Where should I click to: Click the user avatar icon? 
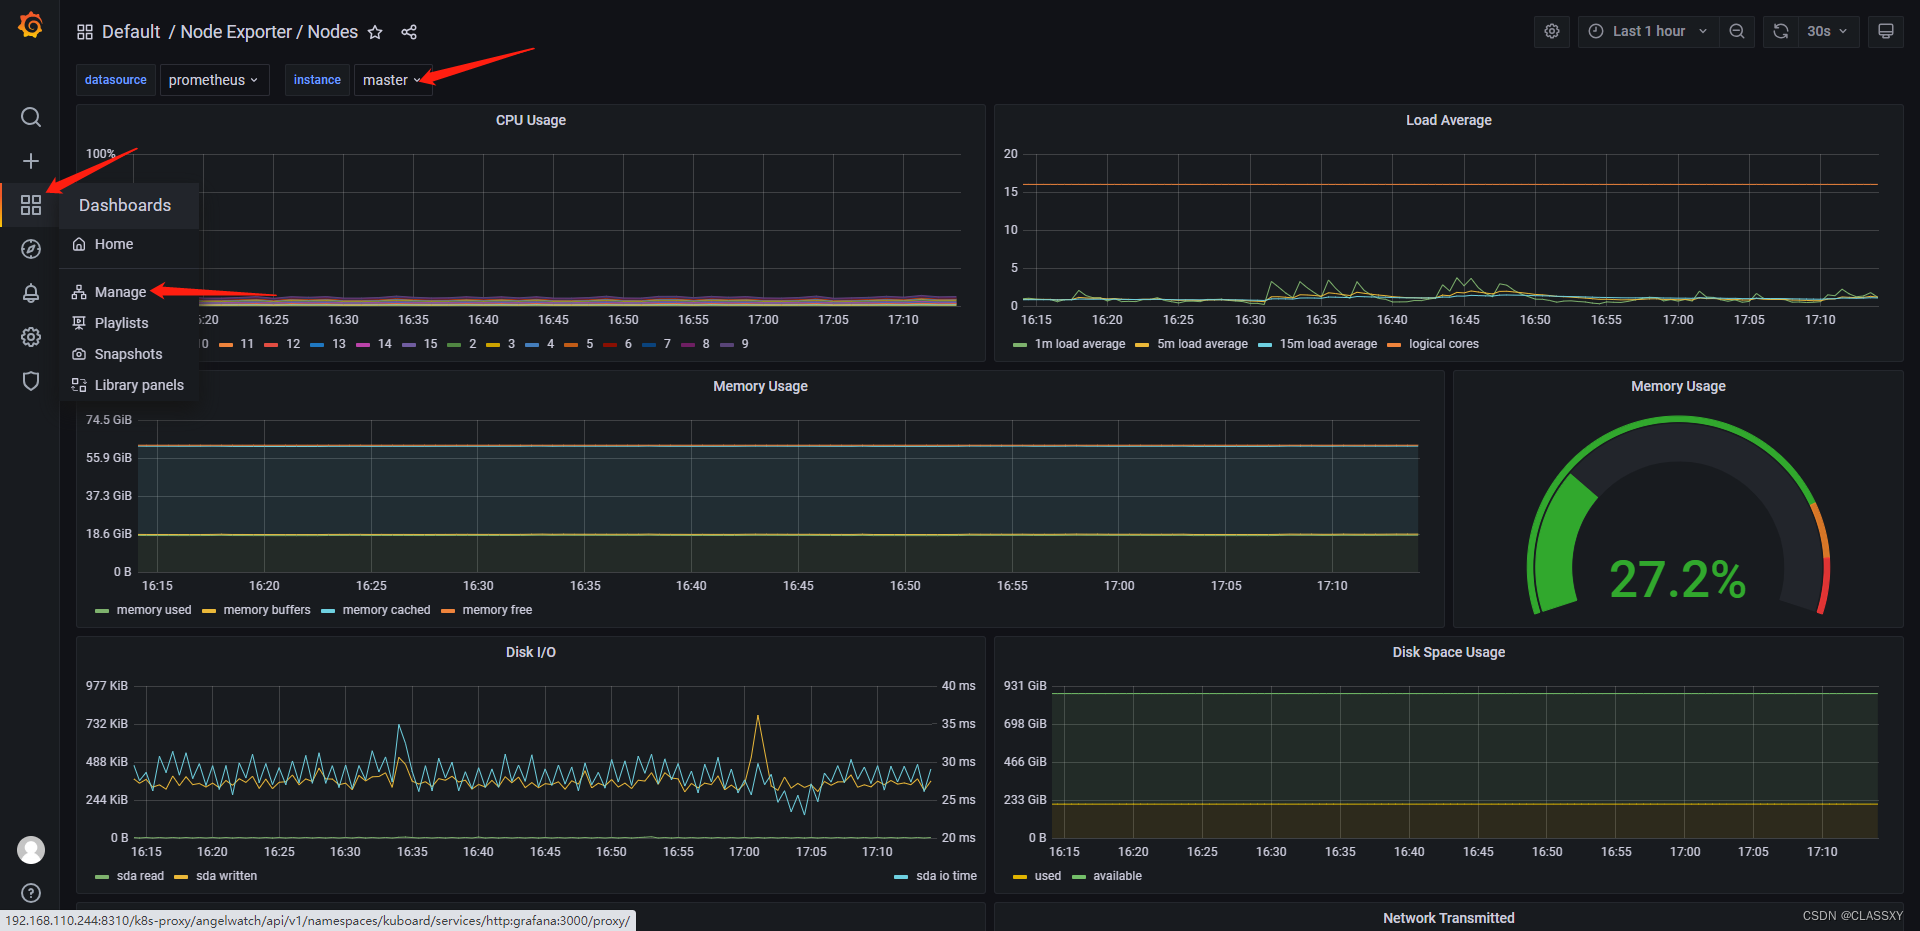[31, 850]
